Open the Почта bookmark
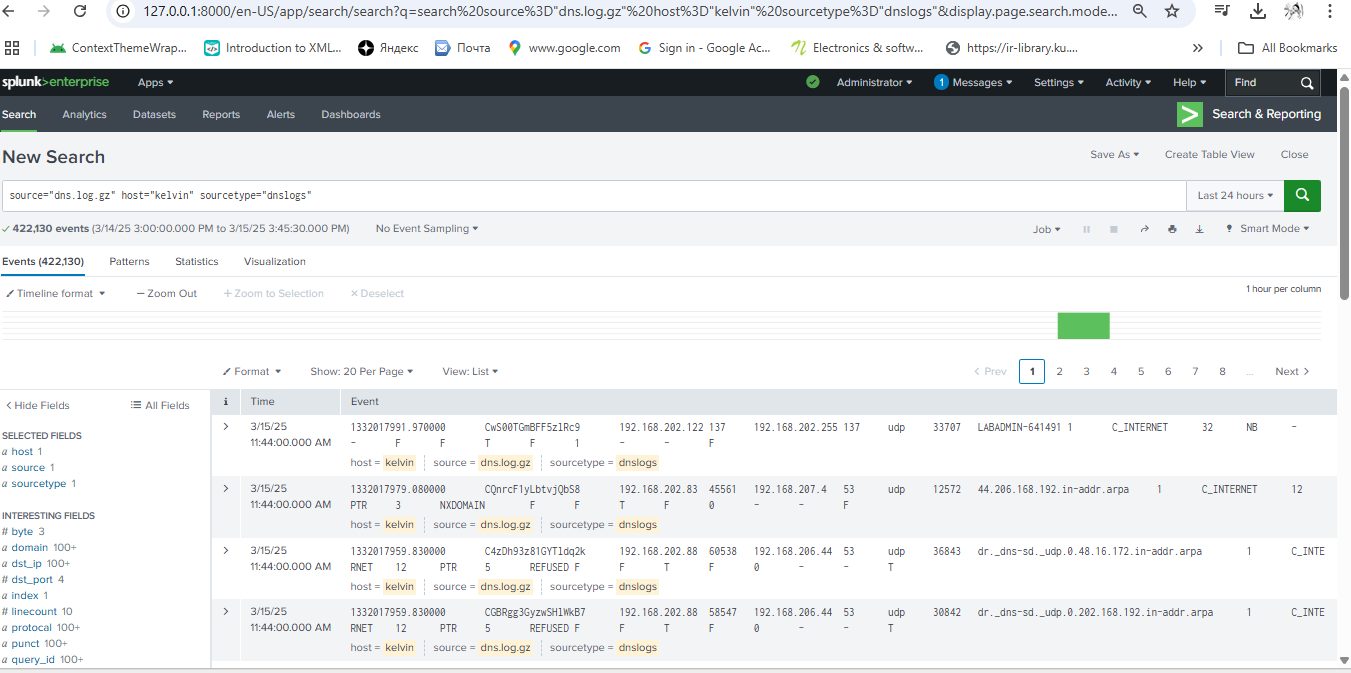The height and width of the screenshot is (673, 1351). 462,47
